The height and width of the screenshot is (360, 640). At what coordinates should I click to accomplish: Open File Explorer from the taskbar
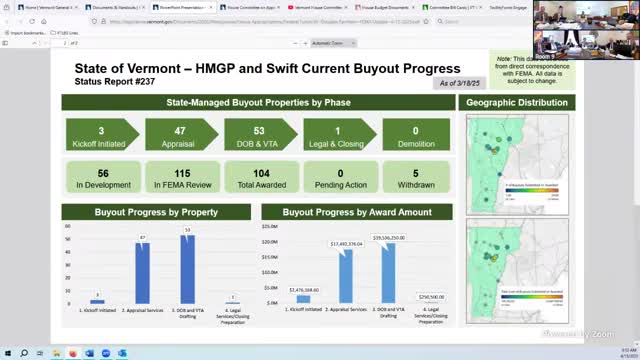pyautogui.click(x=56, y=353)
